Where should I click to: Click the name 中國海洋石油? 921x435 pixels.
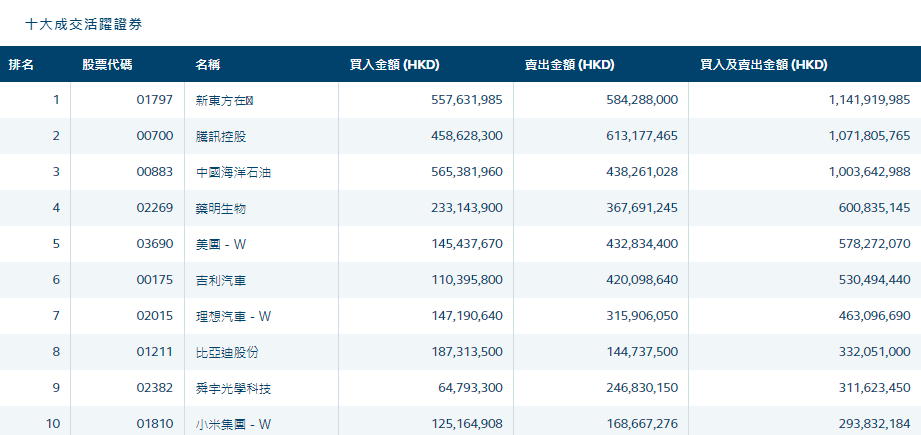tap(233, 172)
